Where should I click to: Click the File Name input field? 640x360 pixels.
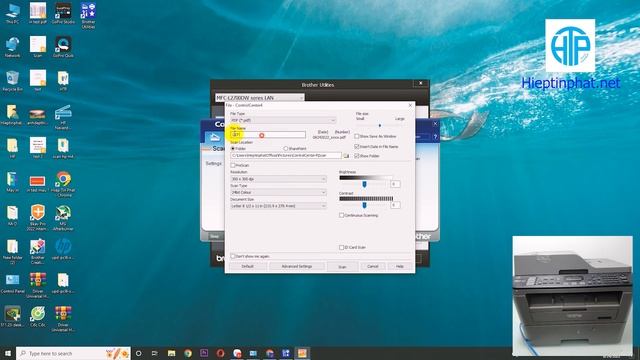click(268, 135)
